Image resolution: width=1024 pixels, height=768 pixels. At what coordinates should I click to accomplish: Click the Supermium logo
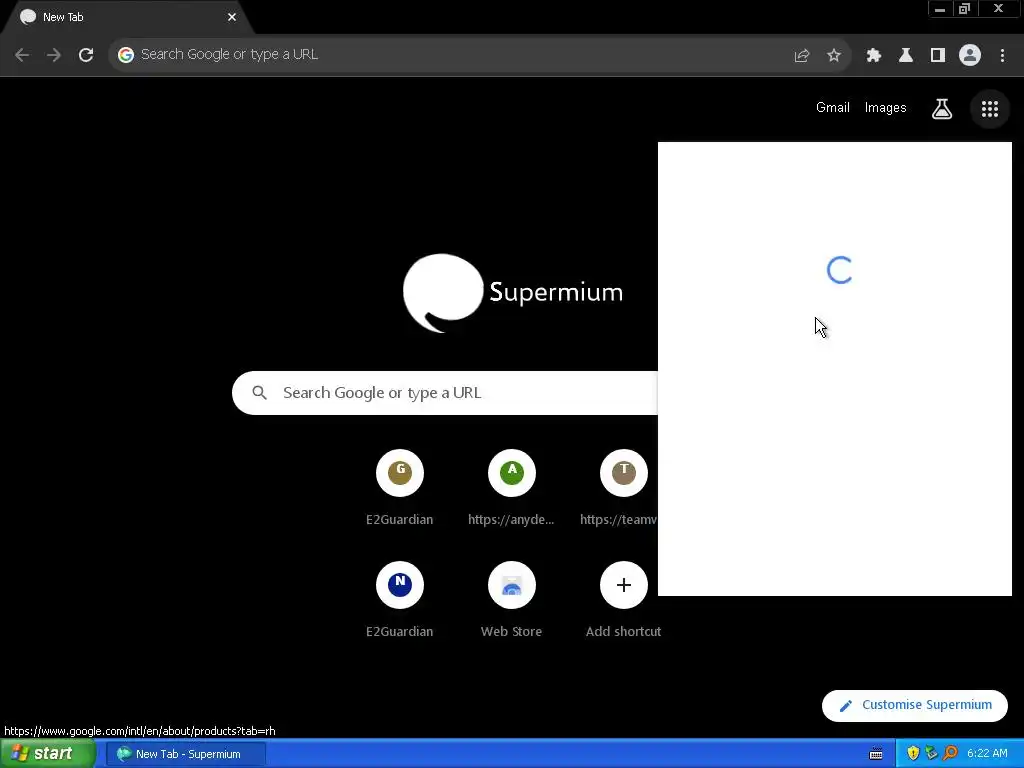pyautogui.click(x=513, y=293)
